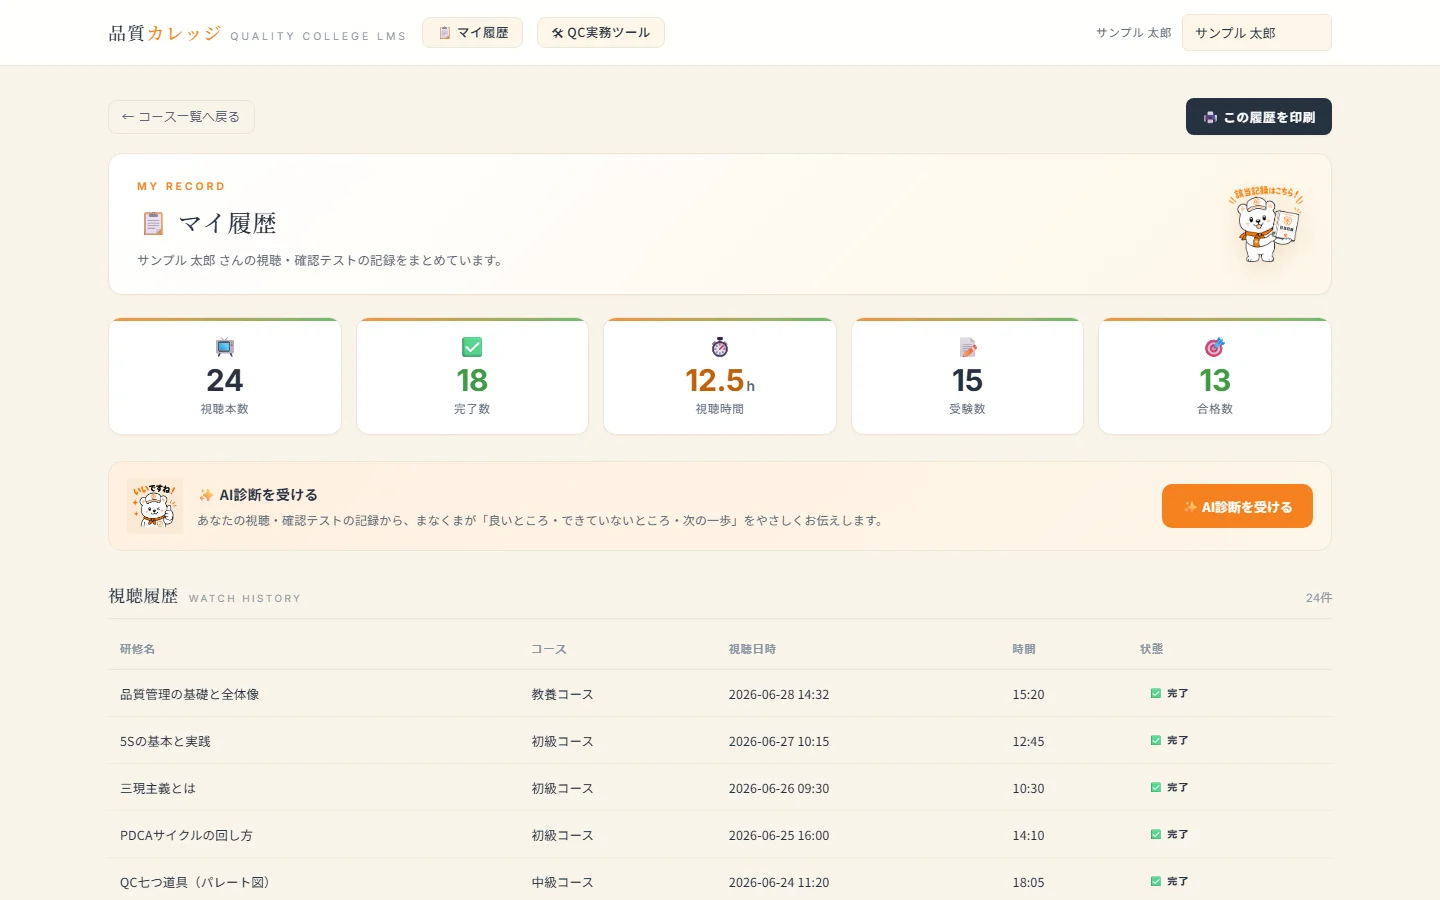Click the コース column header
1440x900 pixels.
pos(549,649)
